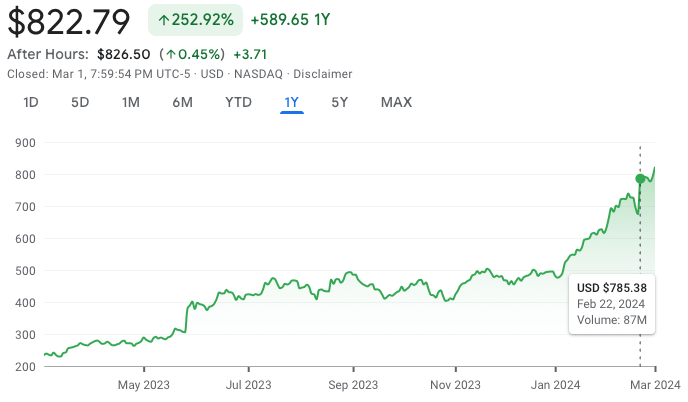Click the Jan 2024 axis label

click(x=555, y=384)
